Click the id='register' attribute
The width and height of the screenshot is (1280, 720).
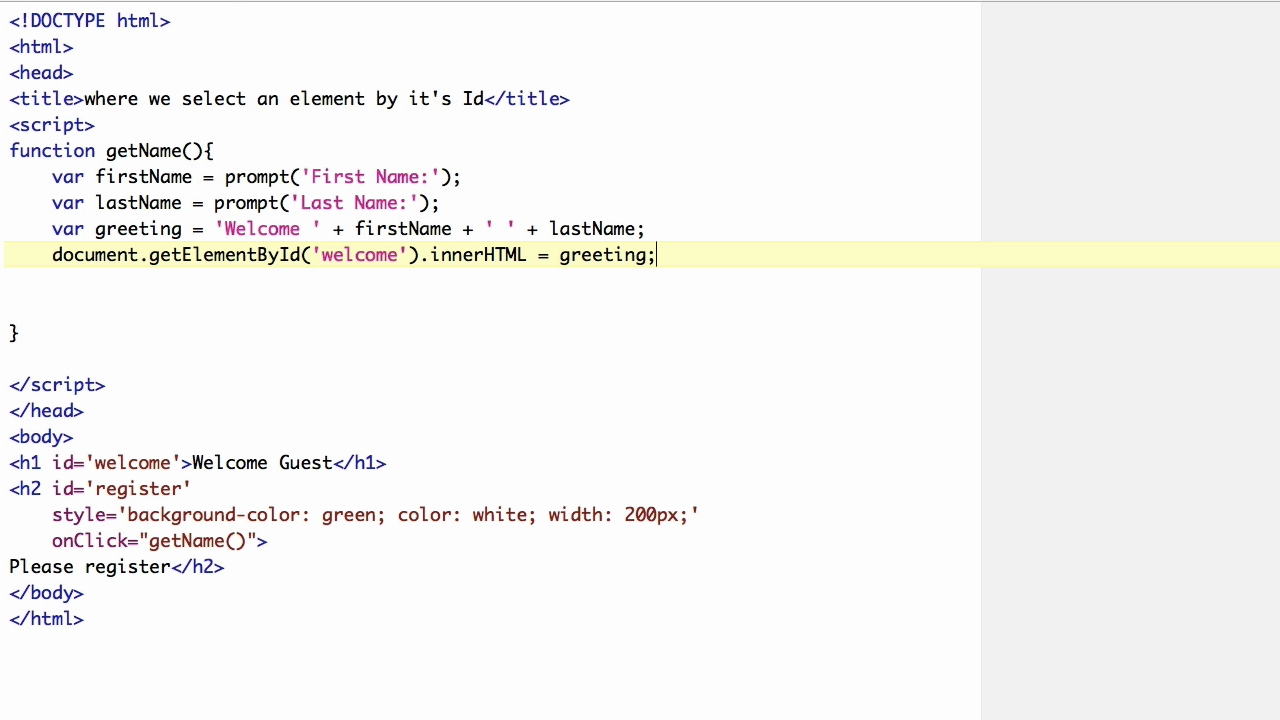(121, 489)
